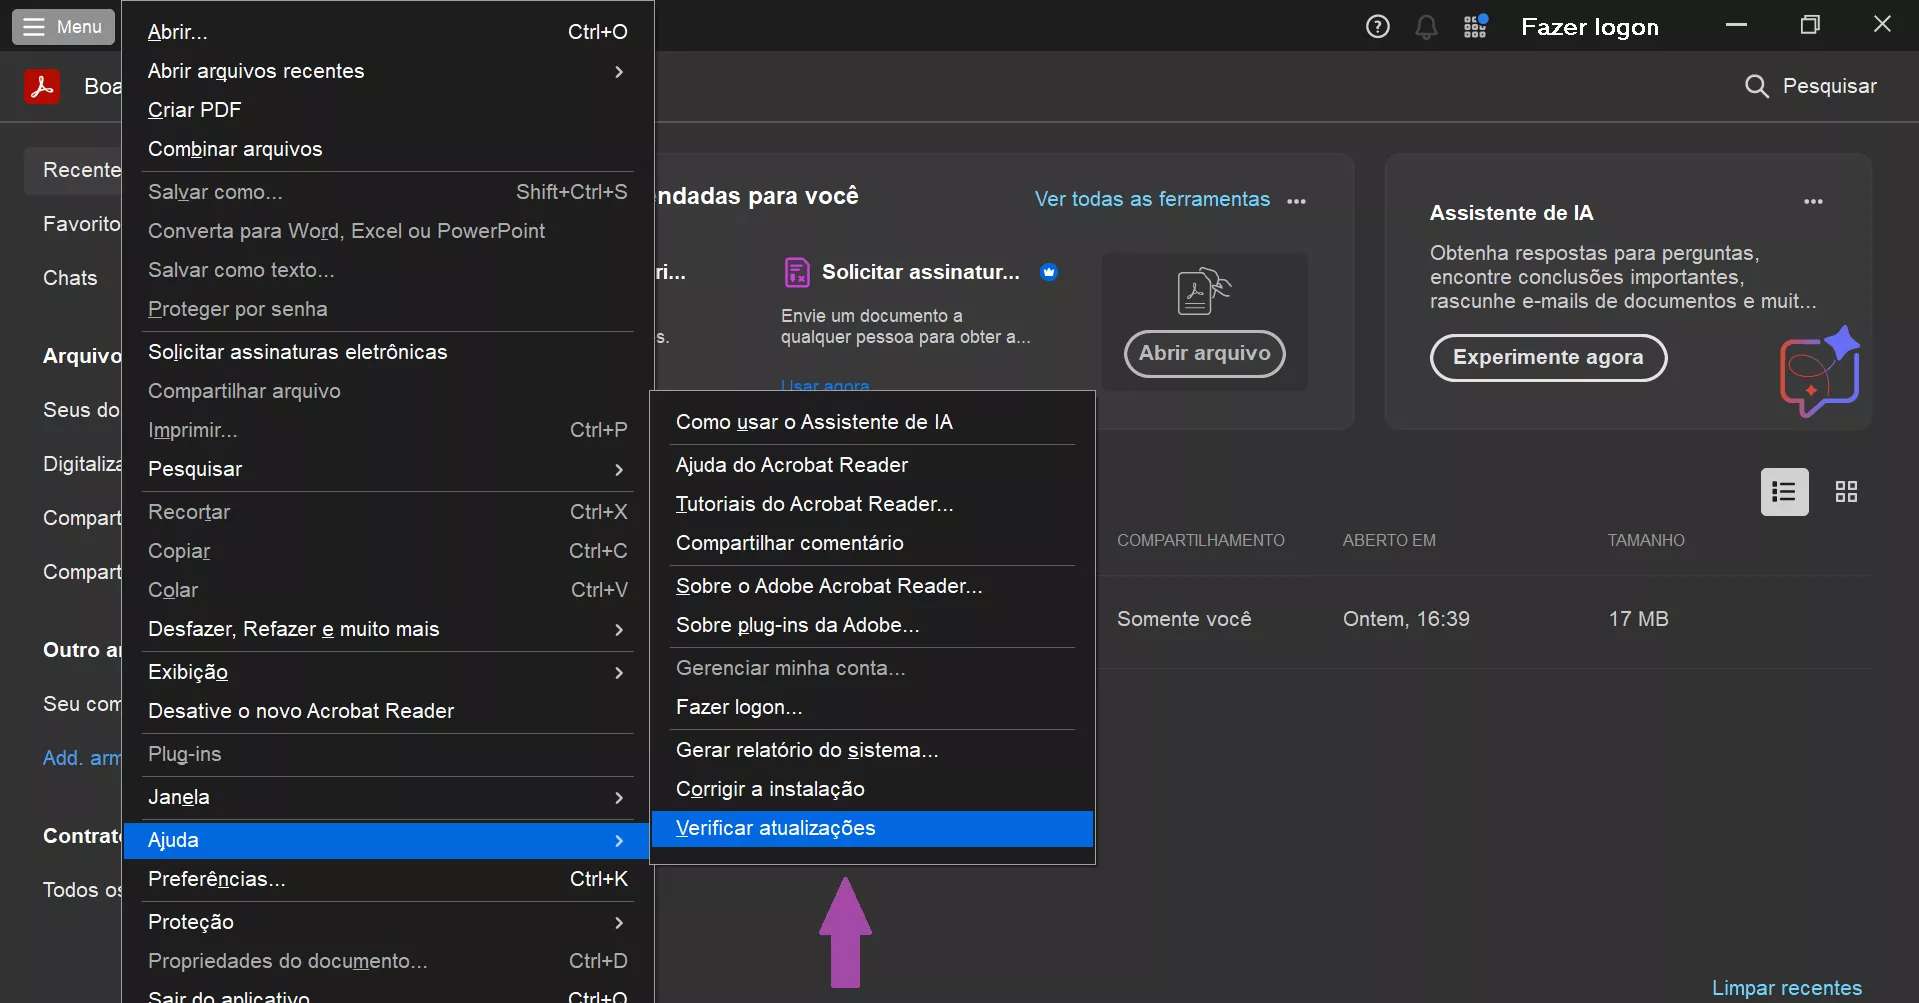Open Ver todas as ferramentas link
The height and width of the screenshot is (1003, 1919).
tap(1151, 199)
